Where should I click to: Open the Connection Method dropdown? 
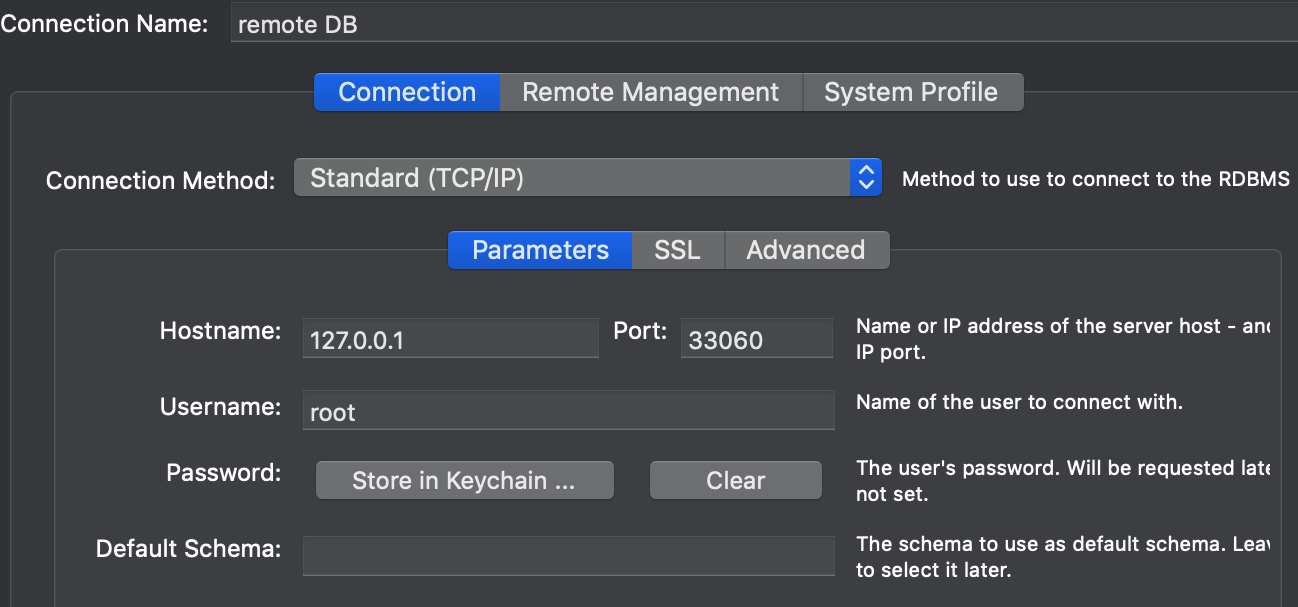588,178
